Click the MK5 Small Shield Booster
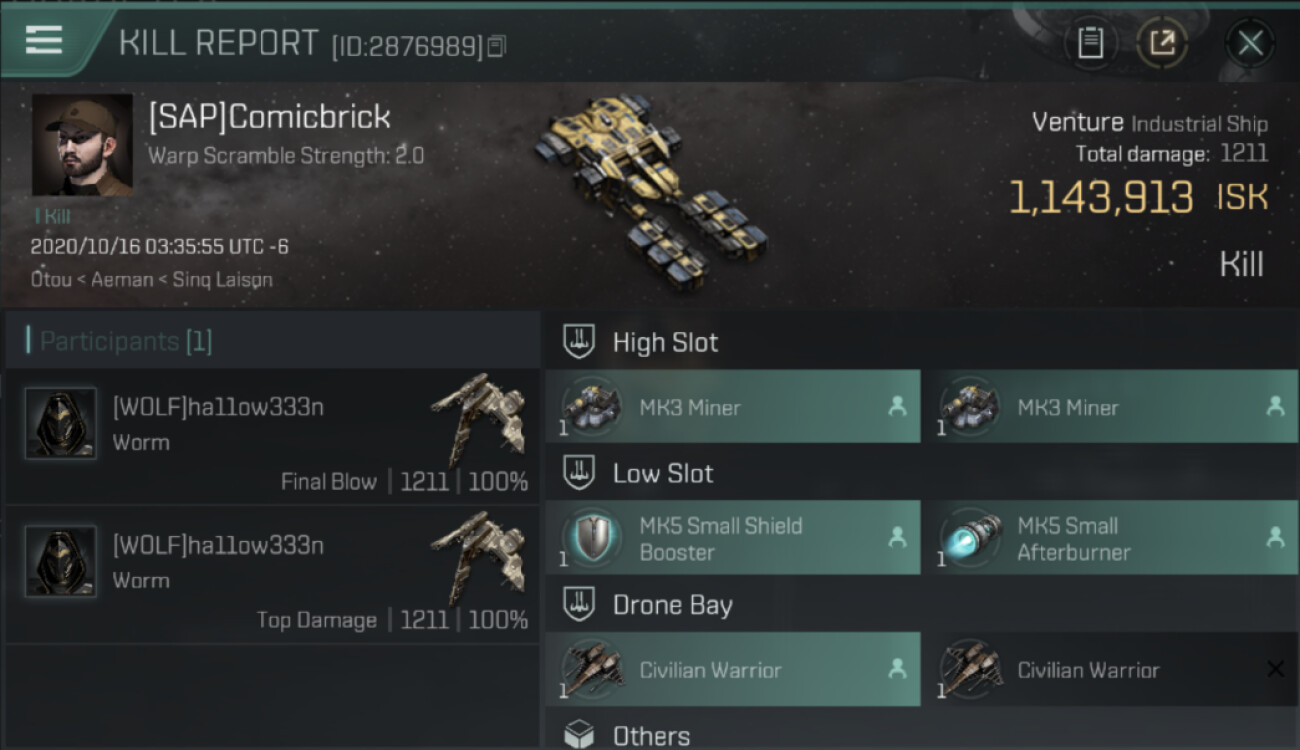 click(x=733, y=538)
